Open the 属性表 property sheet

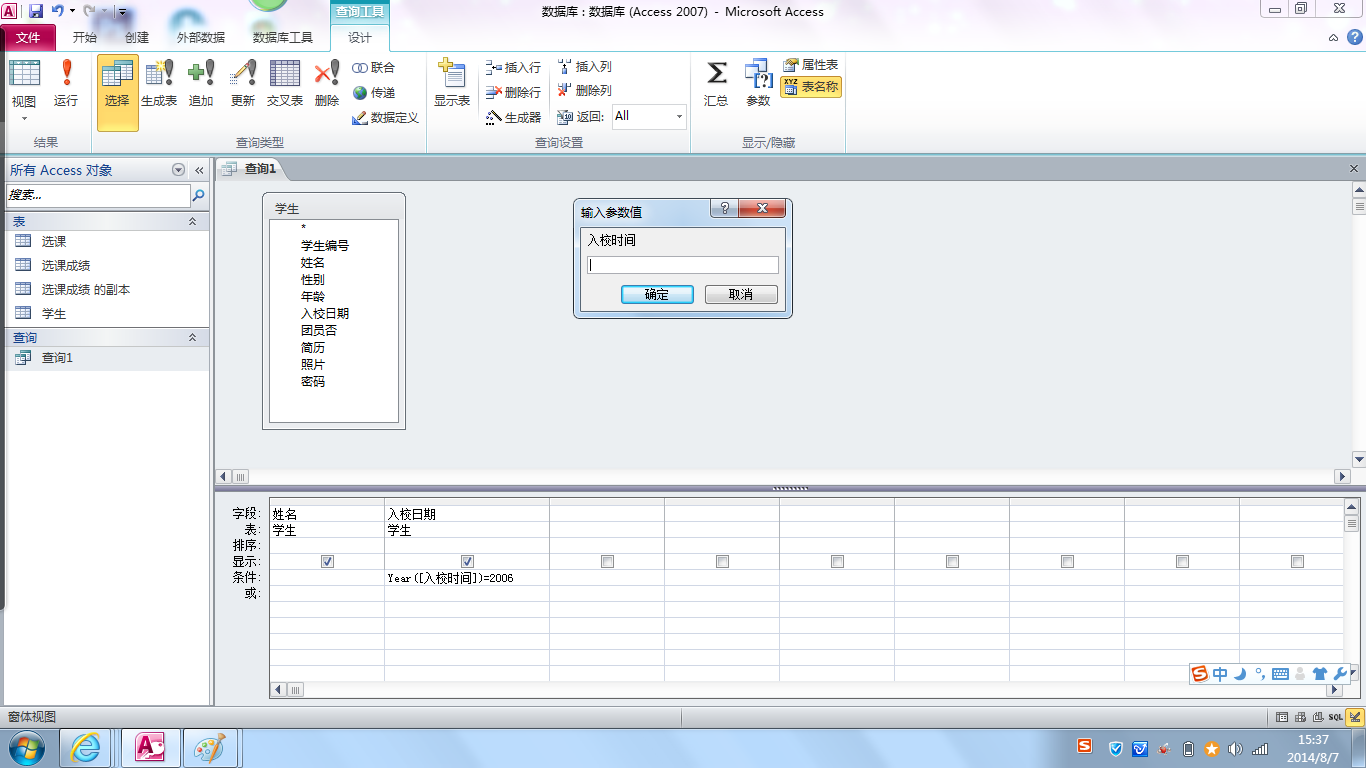coord(811,65)
